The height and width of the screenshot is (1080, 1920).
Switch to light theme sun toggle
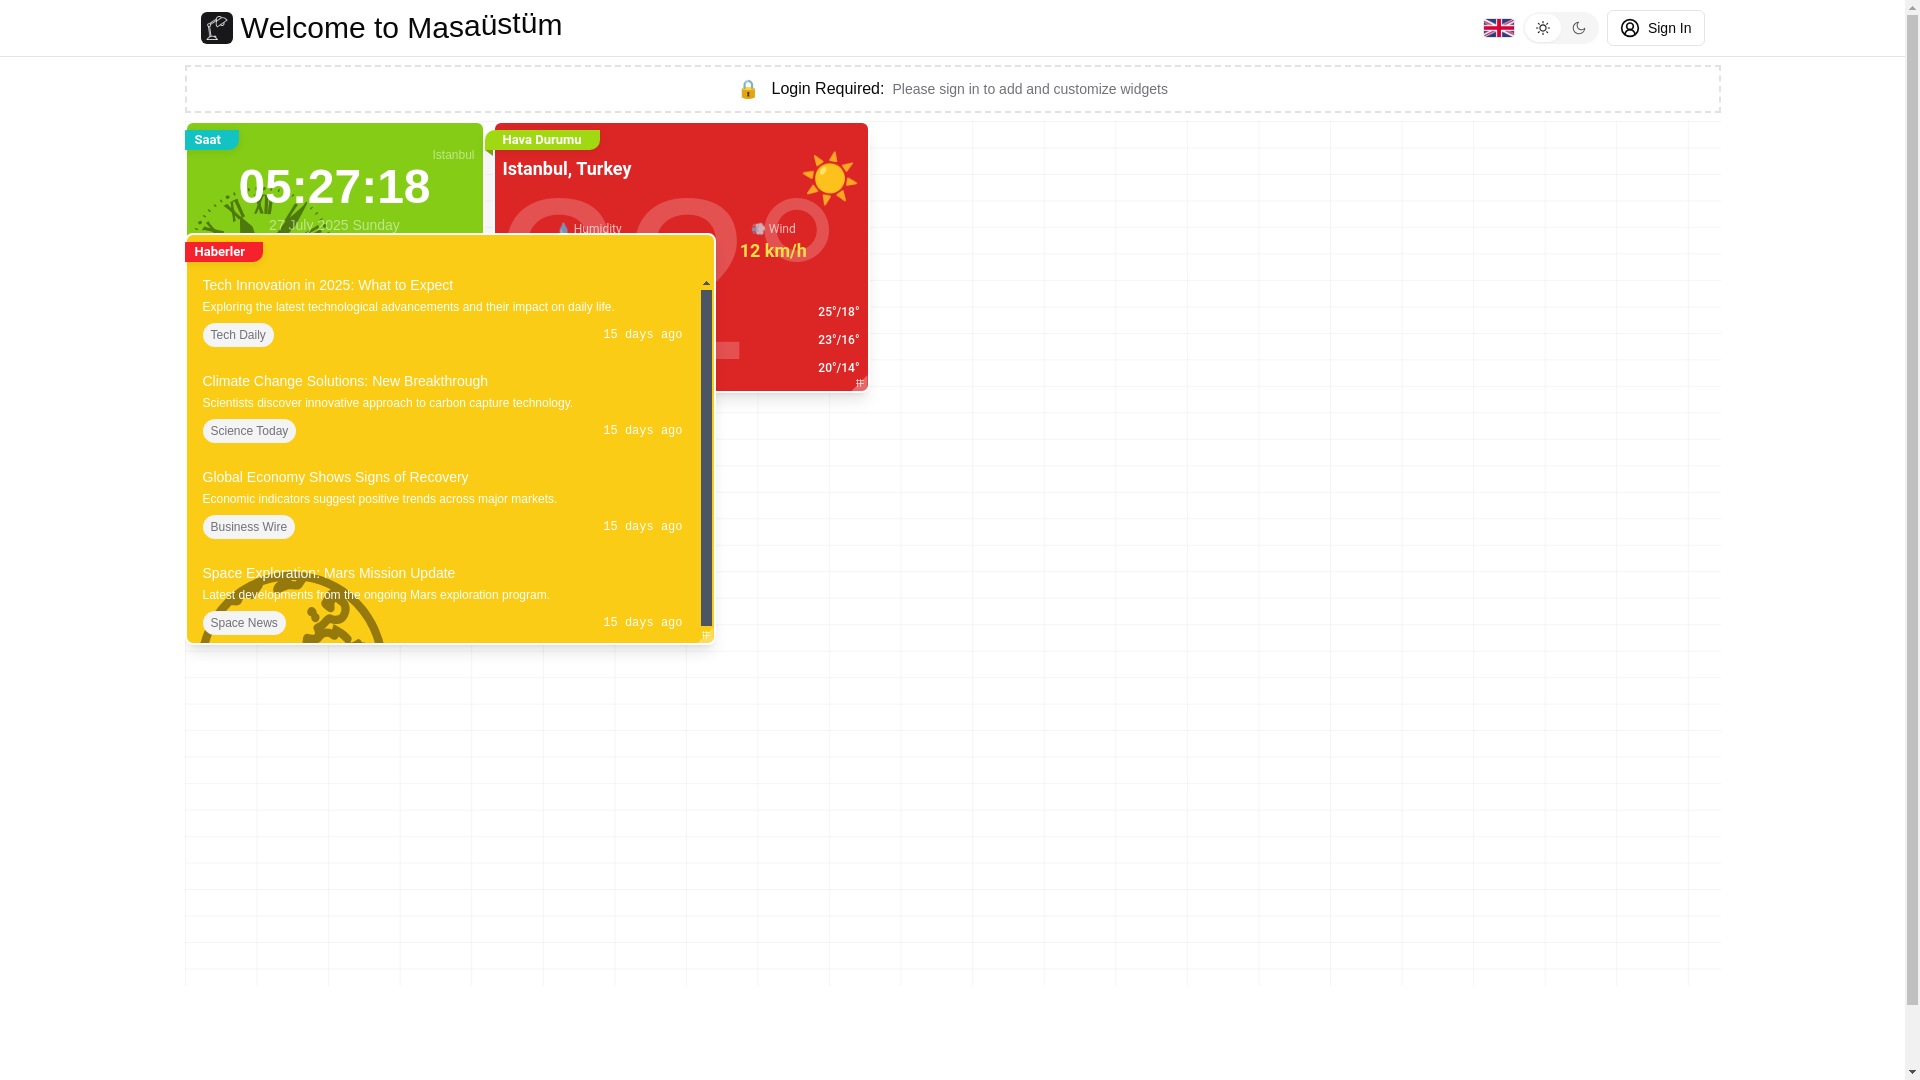(1543, 28)
